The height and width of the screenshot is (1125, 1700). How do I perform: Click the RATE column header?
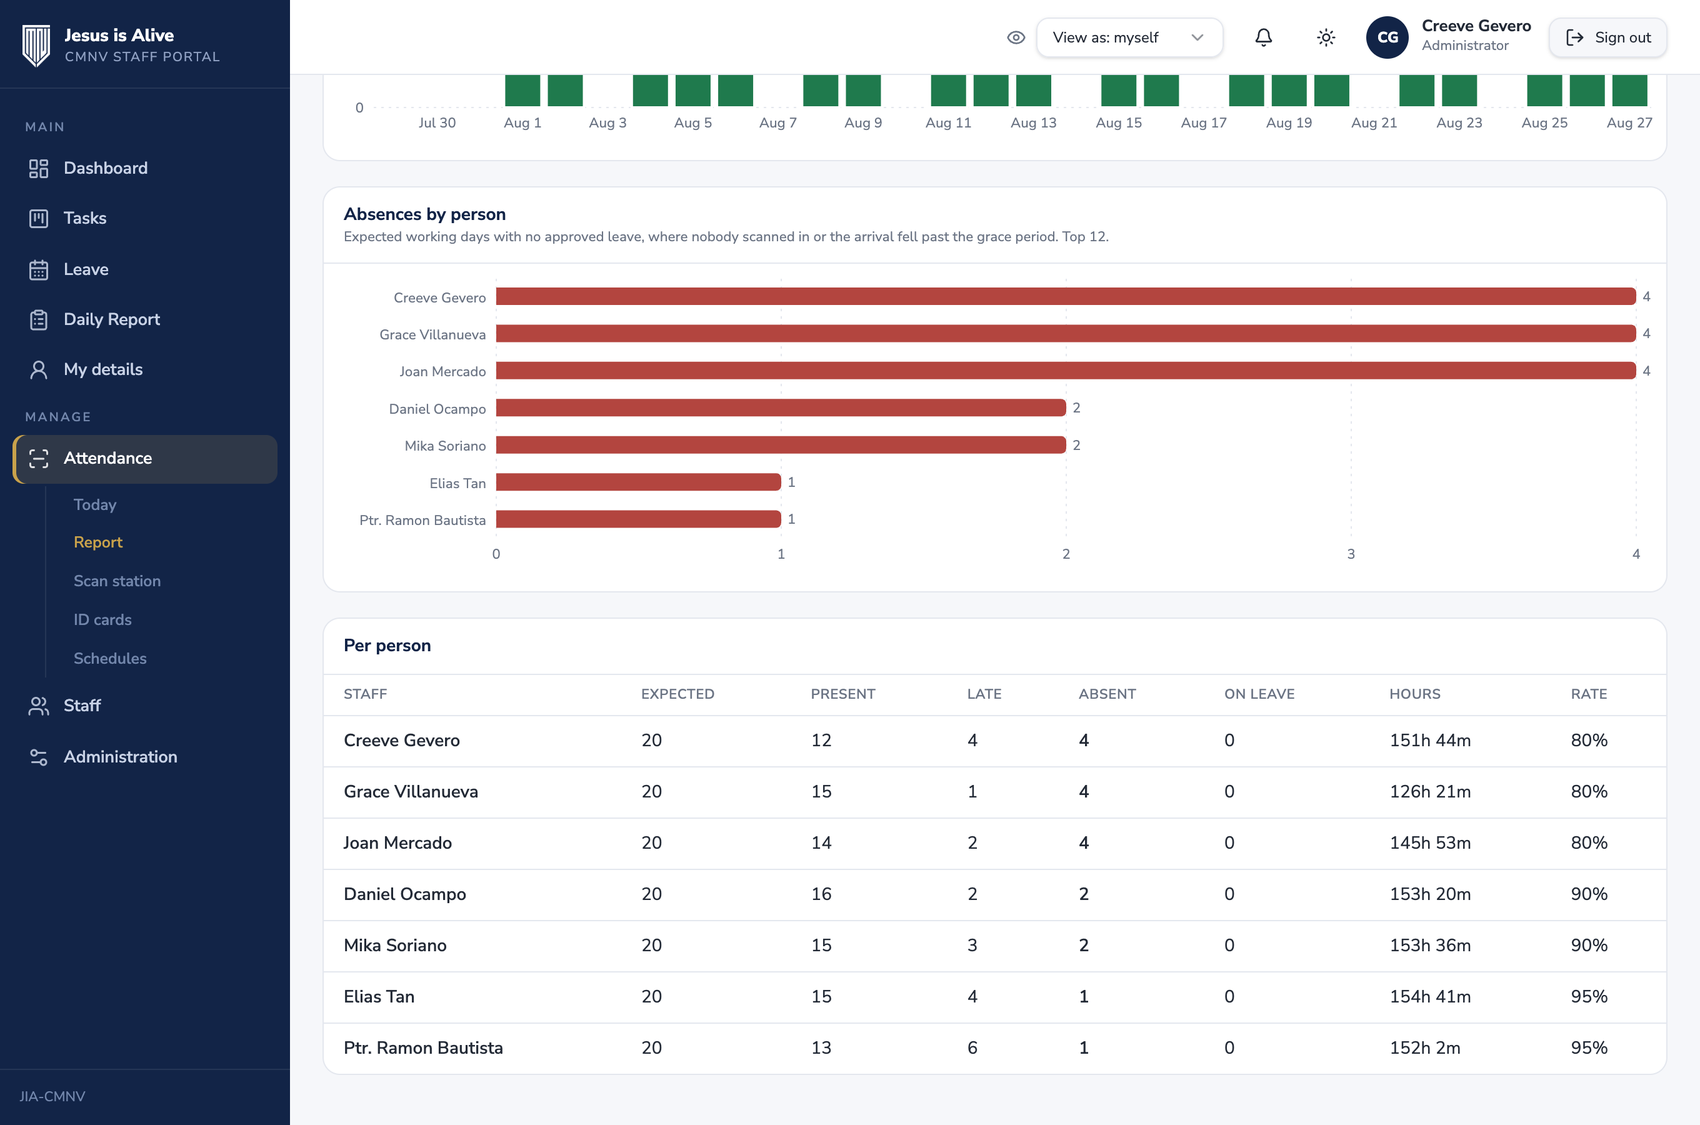tap(1589, 694)
